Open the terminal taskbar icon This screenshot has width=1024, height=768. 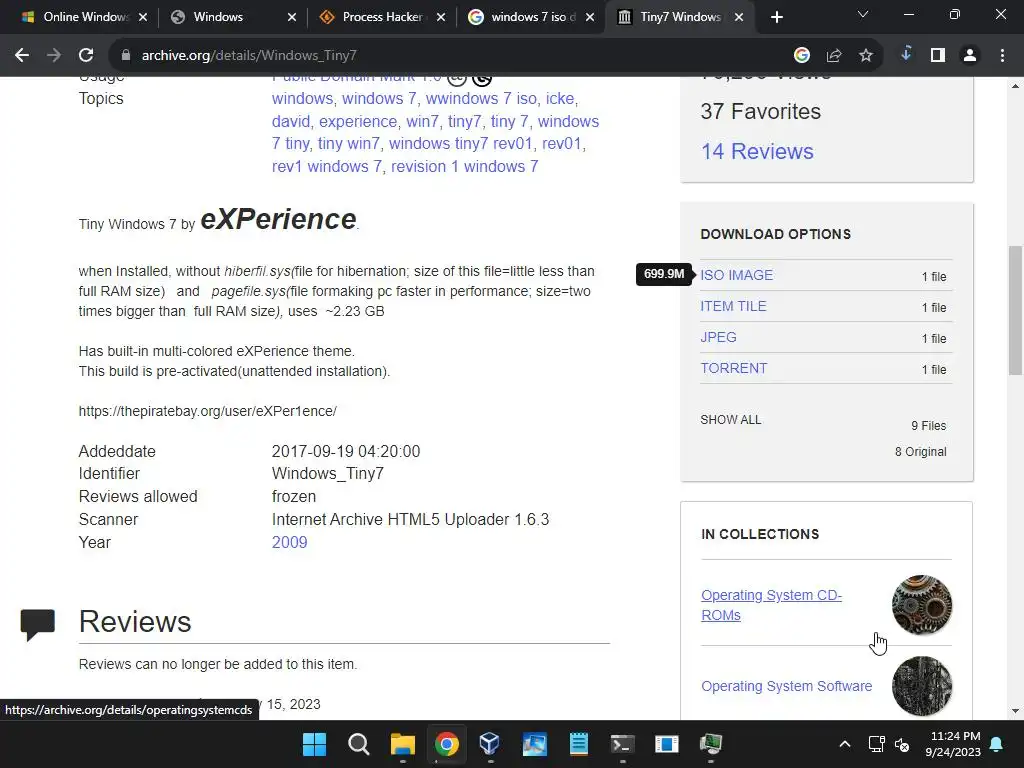pyautogui.click(x=622, y=744)
